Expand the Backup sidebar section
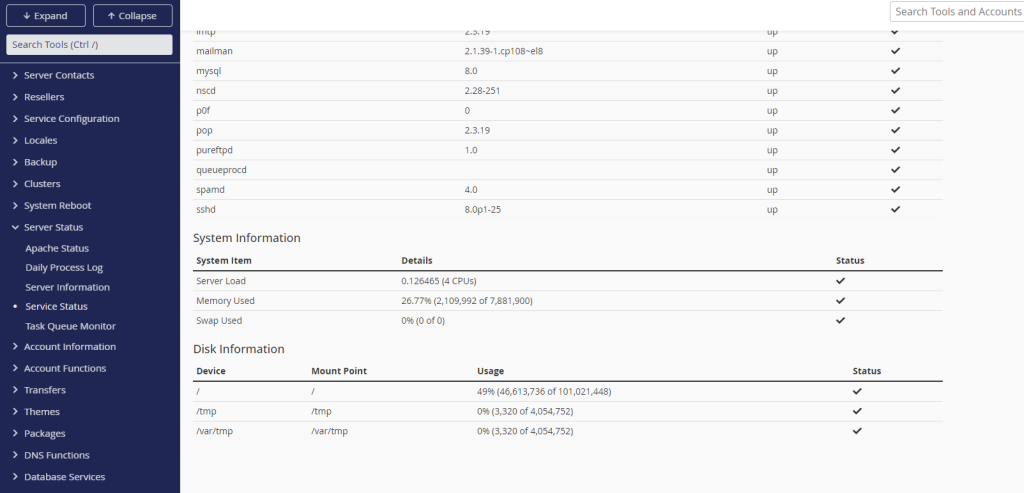 (x=40, y=162)
